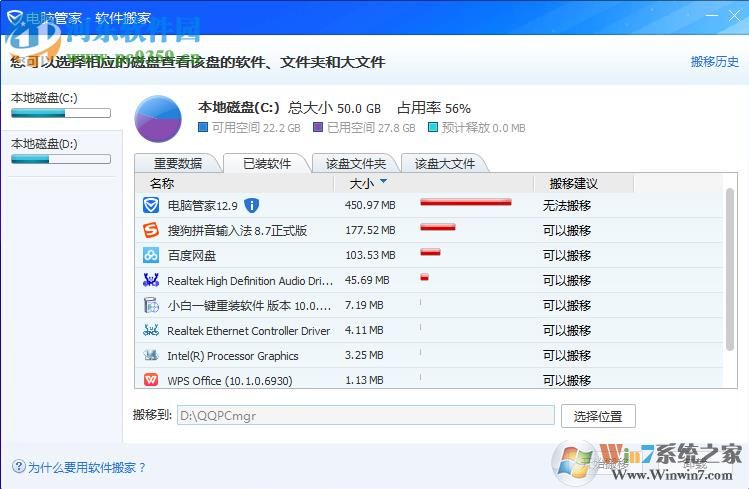Select the Realtek High Definition Audio icon
Viewport: 749px width, 489px height.
click(151, 280)
